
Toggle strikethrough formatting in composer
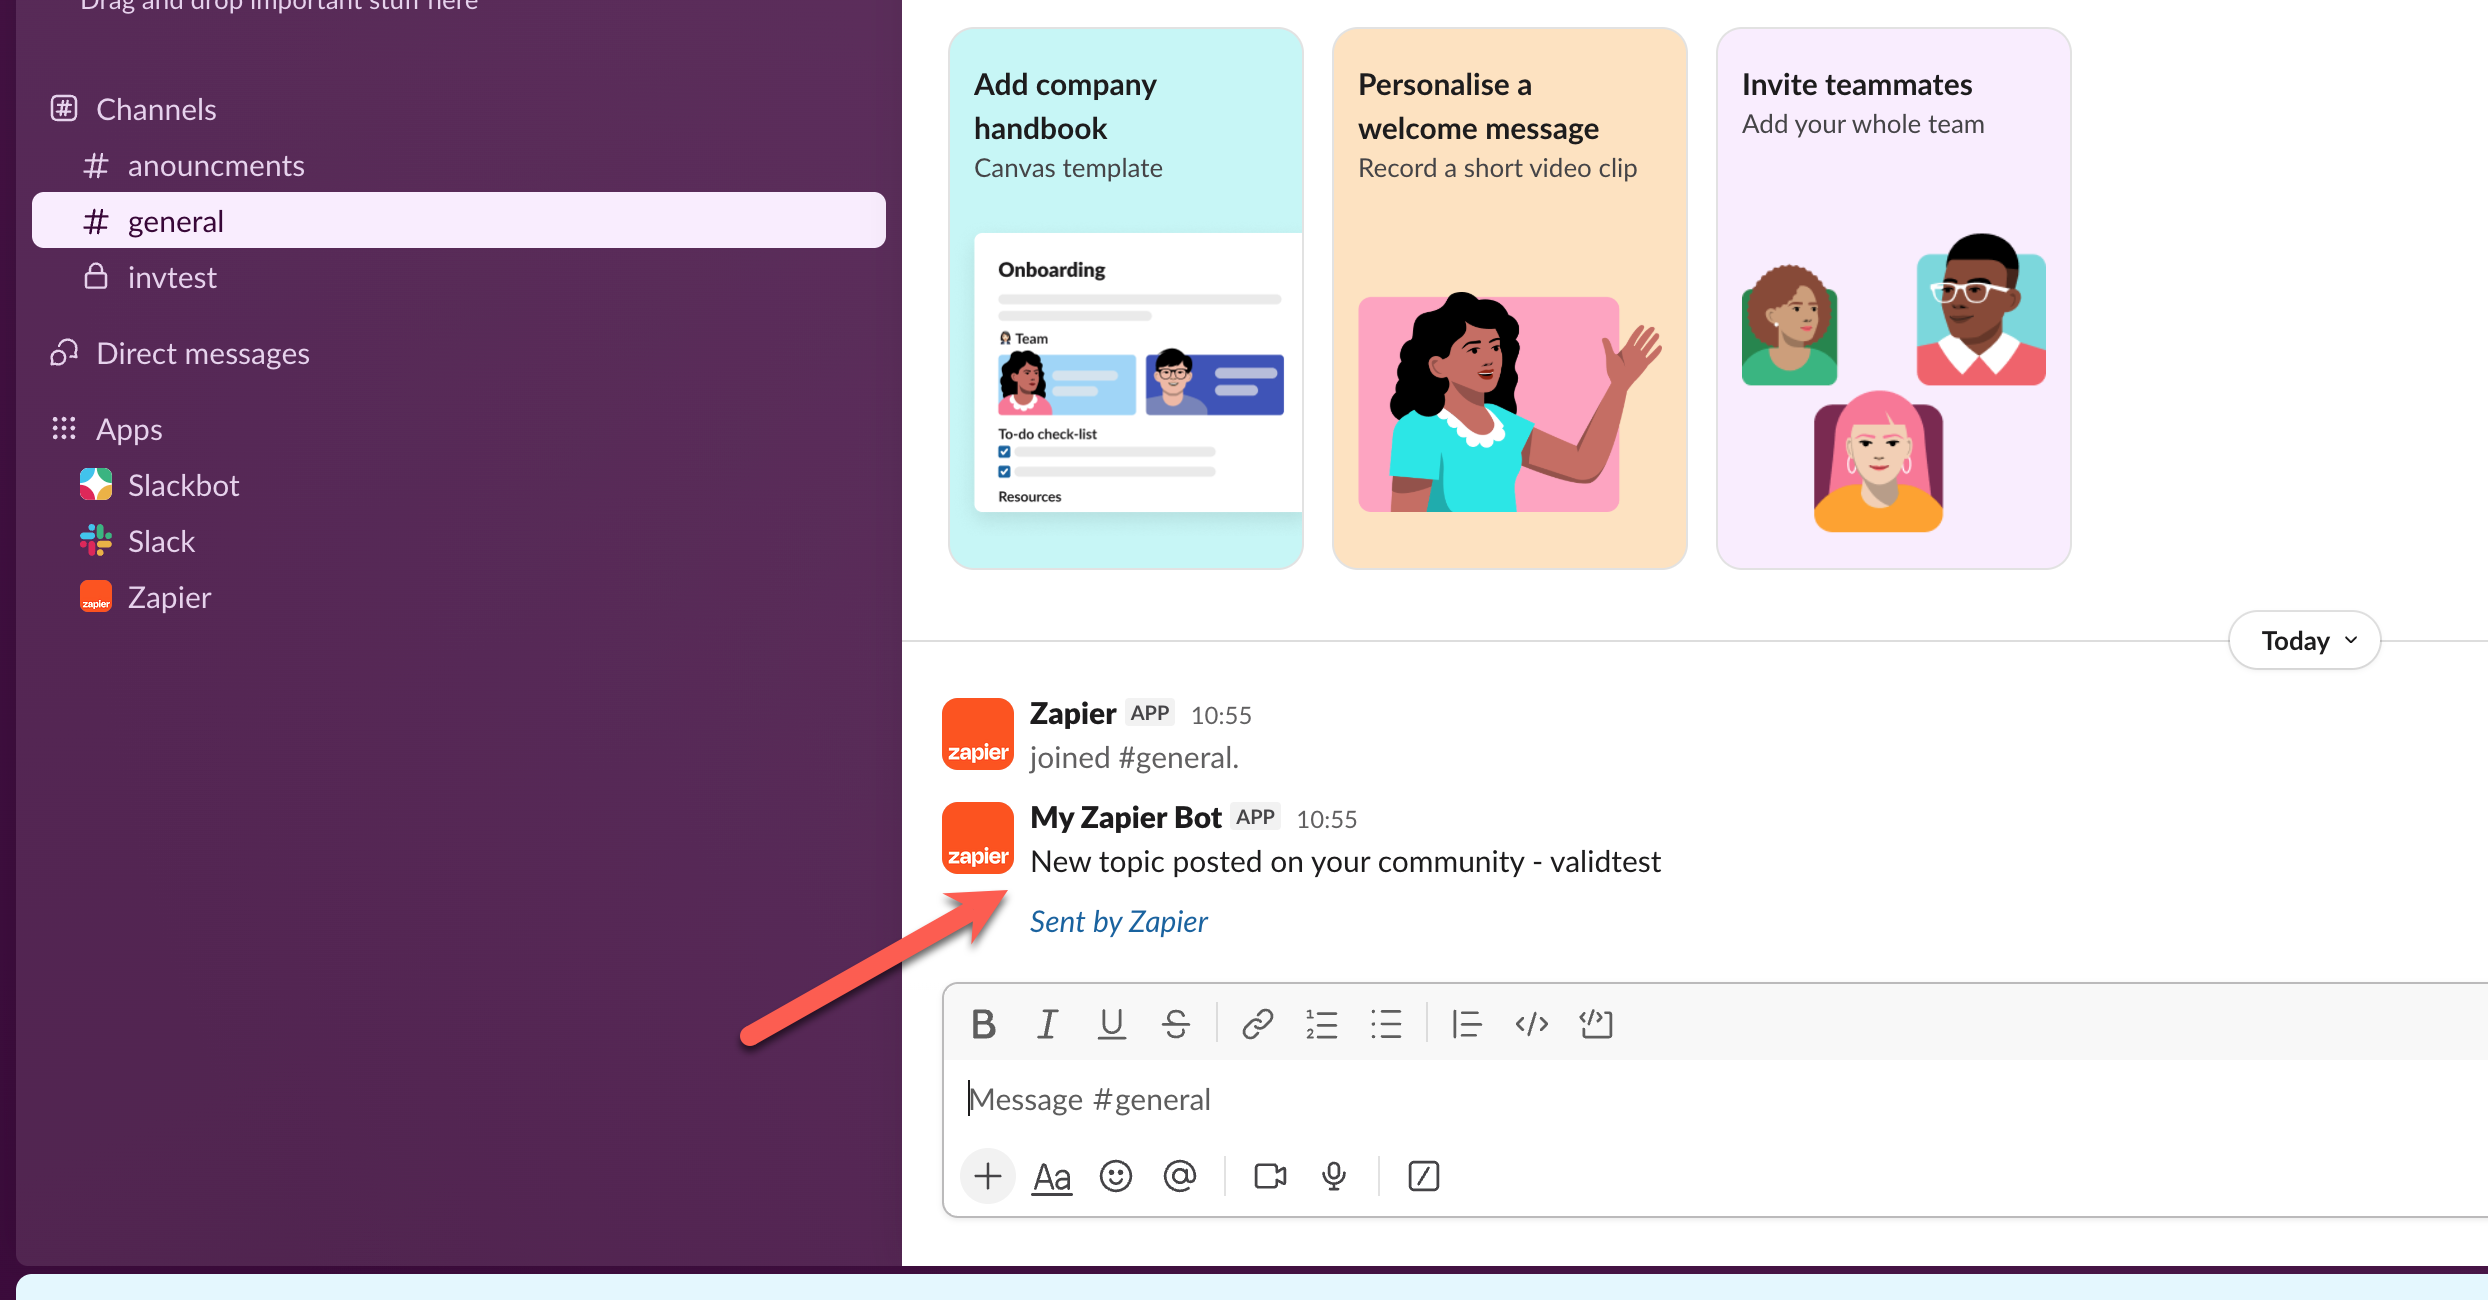click(x=1176, y=1024)
